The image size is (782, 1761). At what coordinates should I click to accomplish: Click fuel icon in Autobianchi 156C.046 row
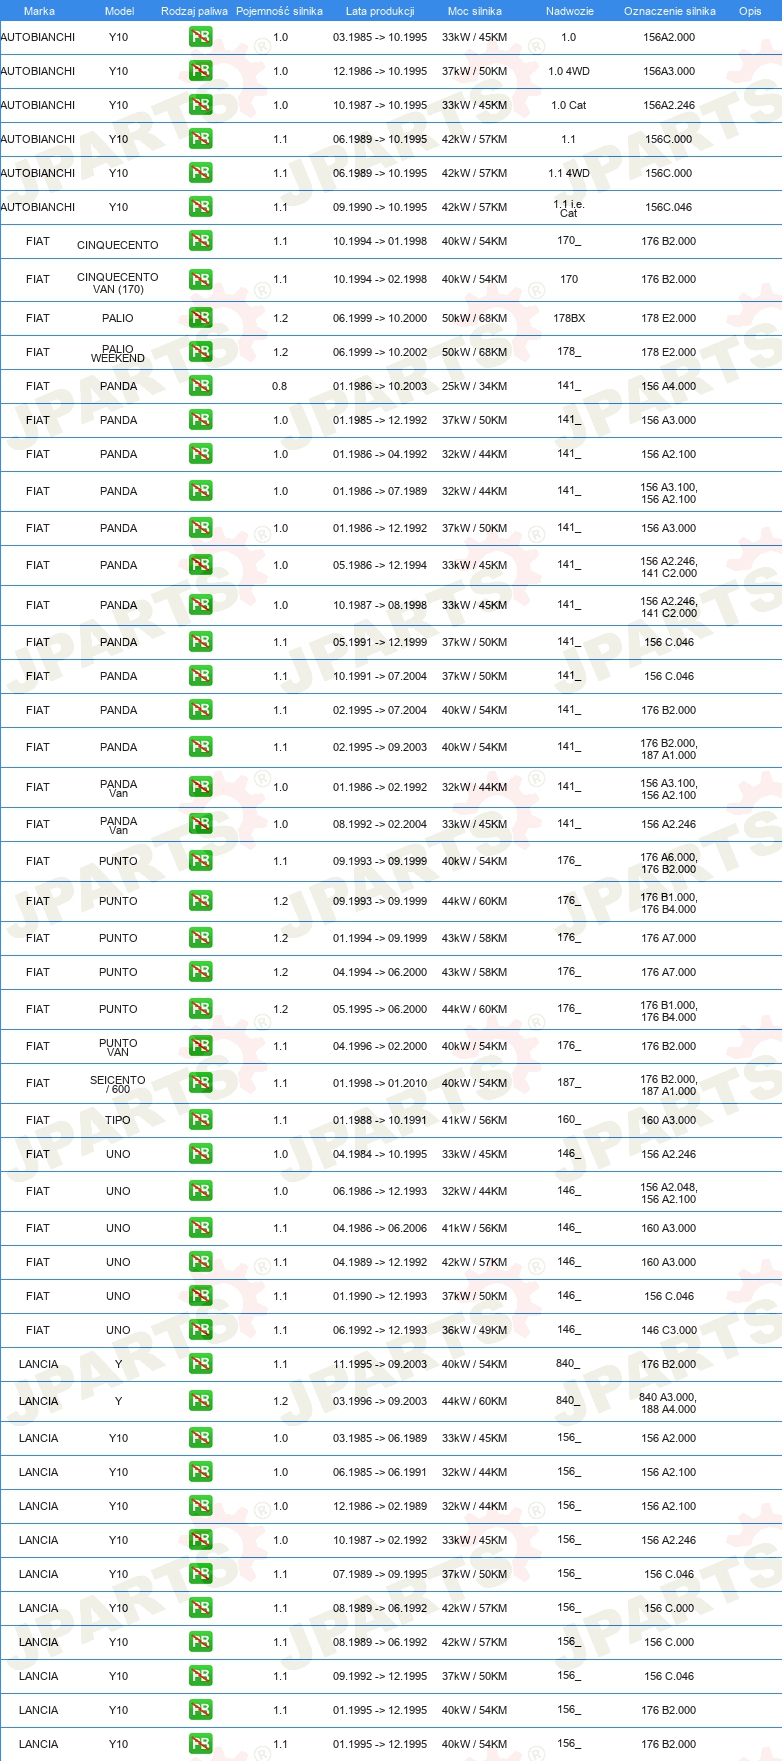(200, 207)
